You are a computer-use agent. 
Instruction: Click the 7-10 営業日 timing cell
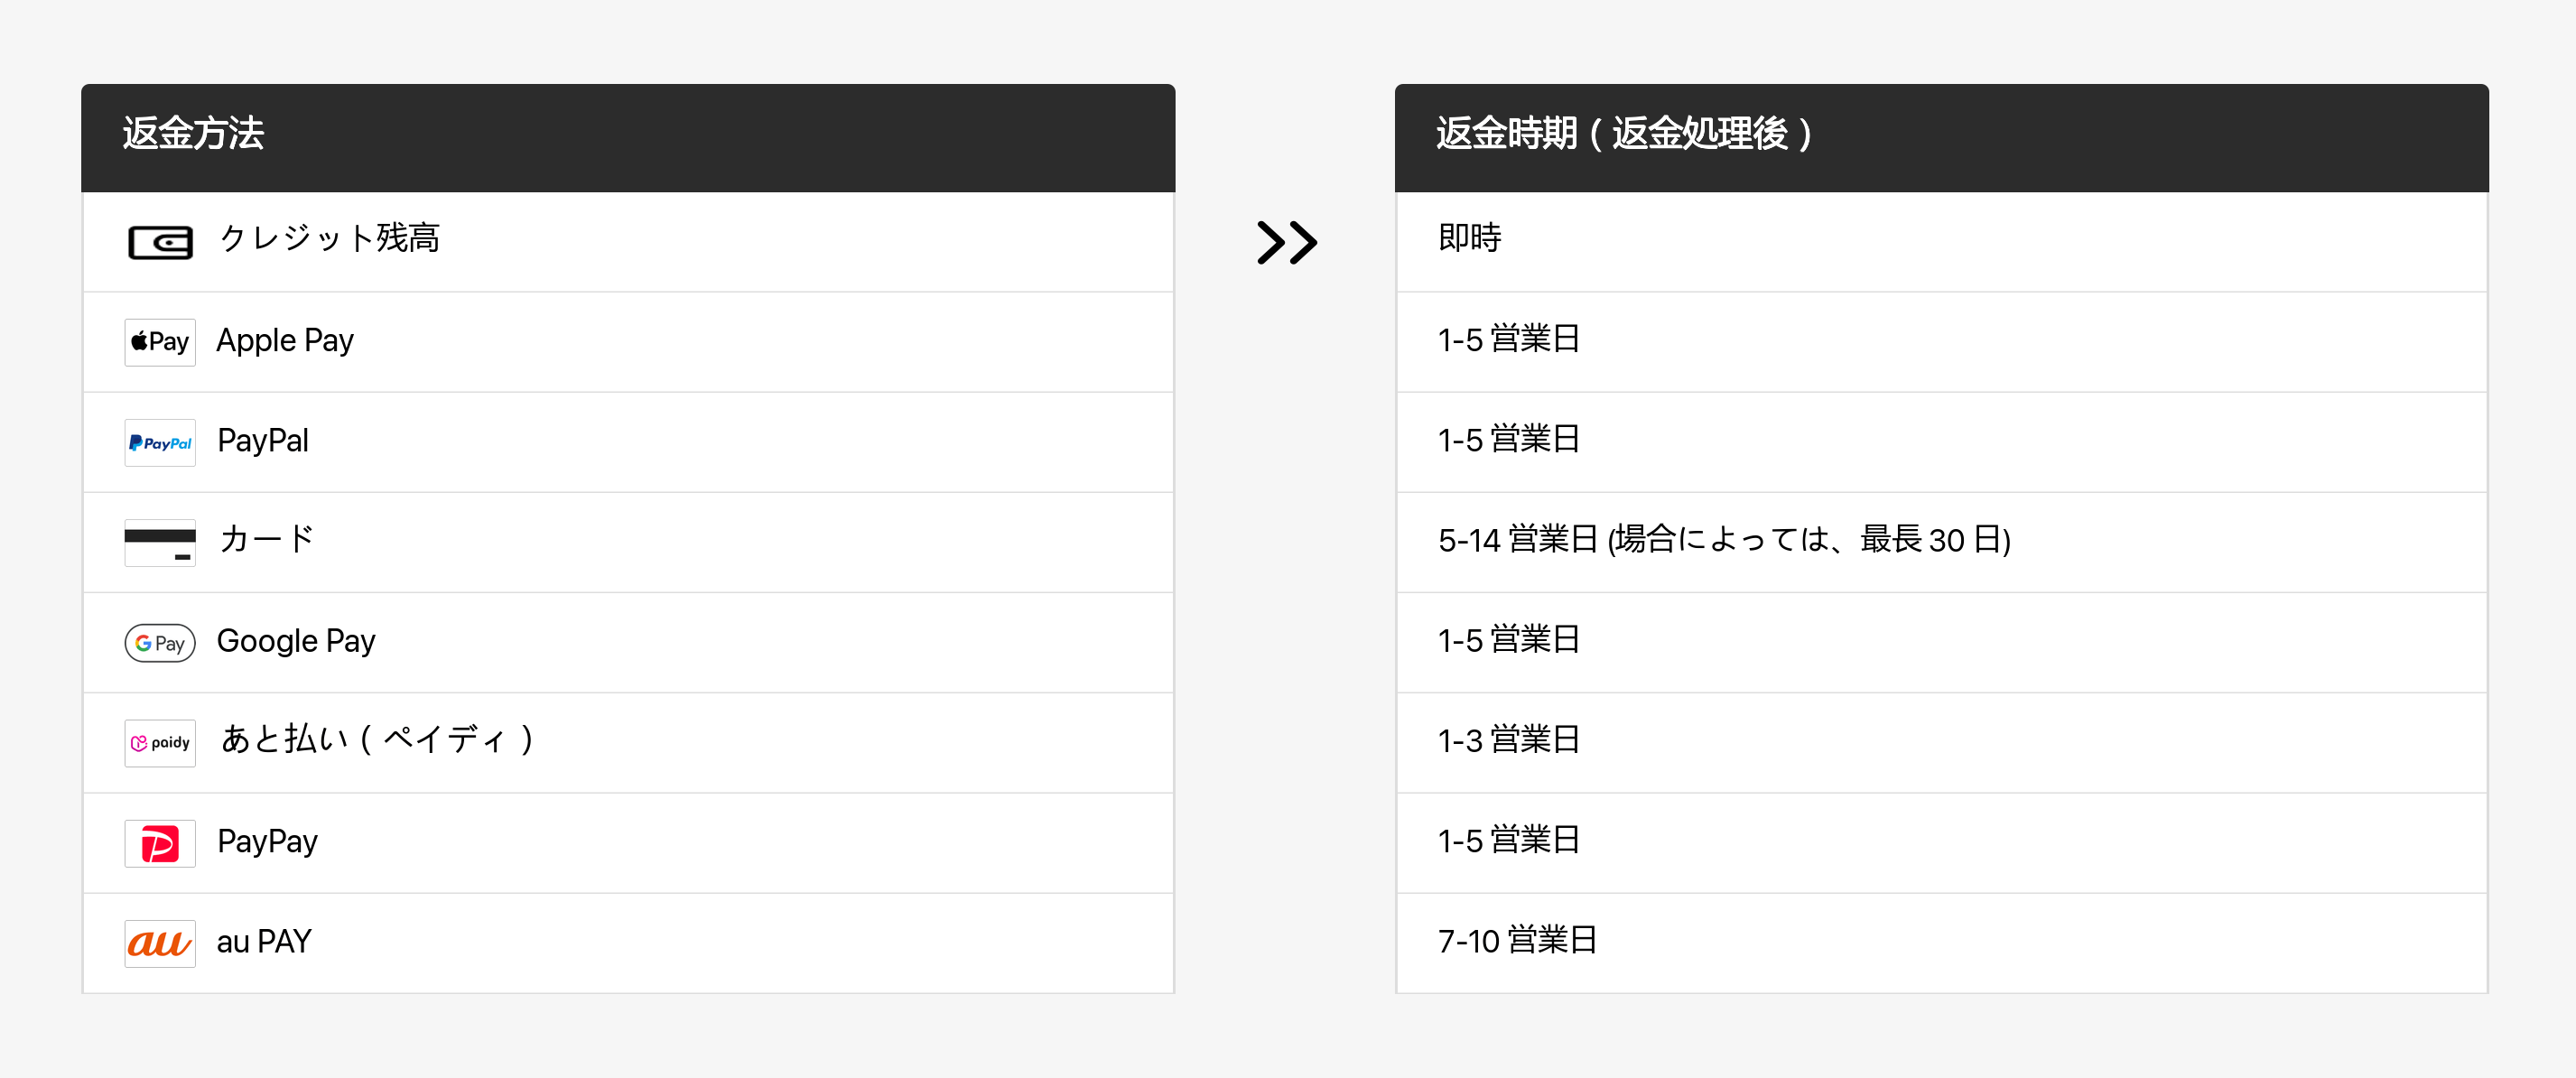(x=1516, y=941)
